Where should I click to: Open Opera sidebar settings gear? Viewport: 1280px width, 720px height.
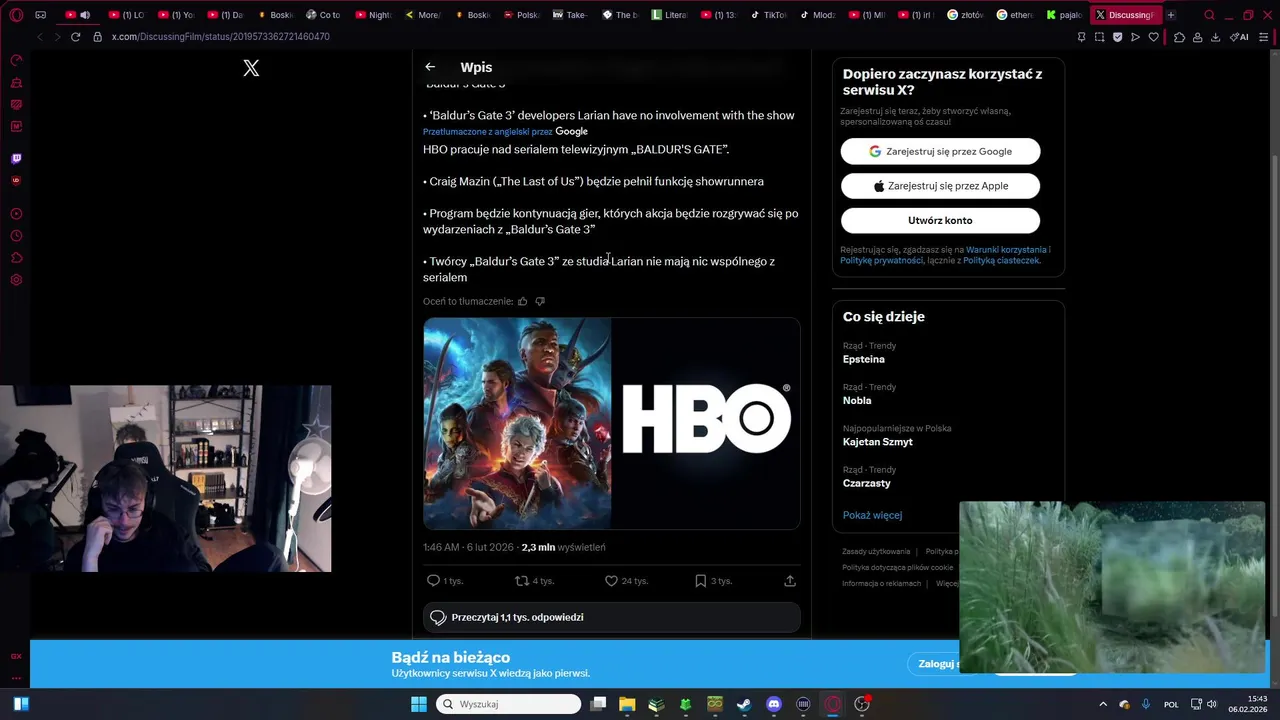(16, 280)
